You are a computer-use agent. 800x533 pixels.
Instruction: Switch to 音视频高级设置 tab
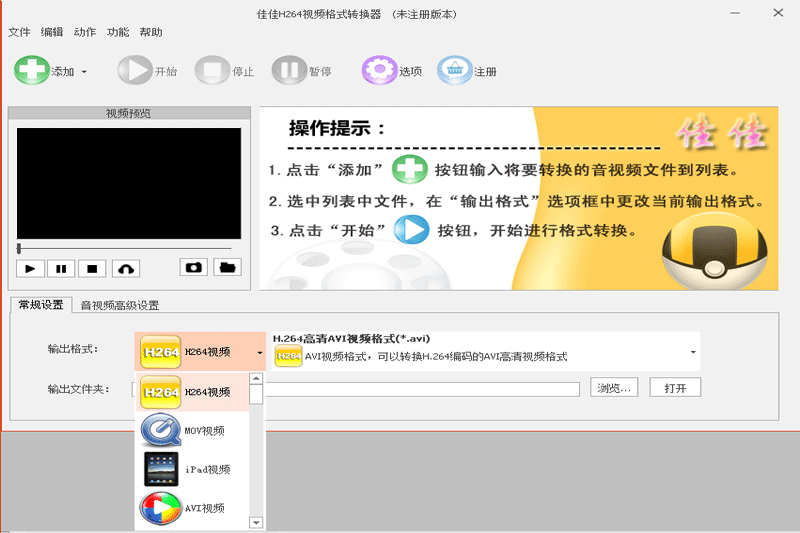coord(120,306)
